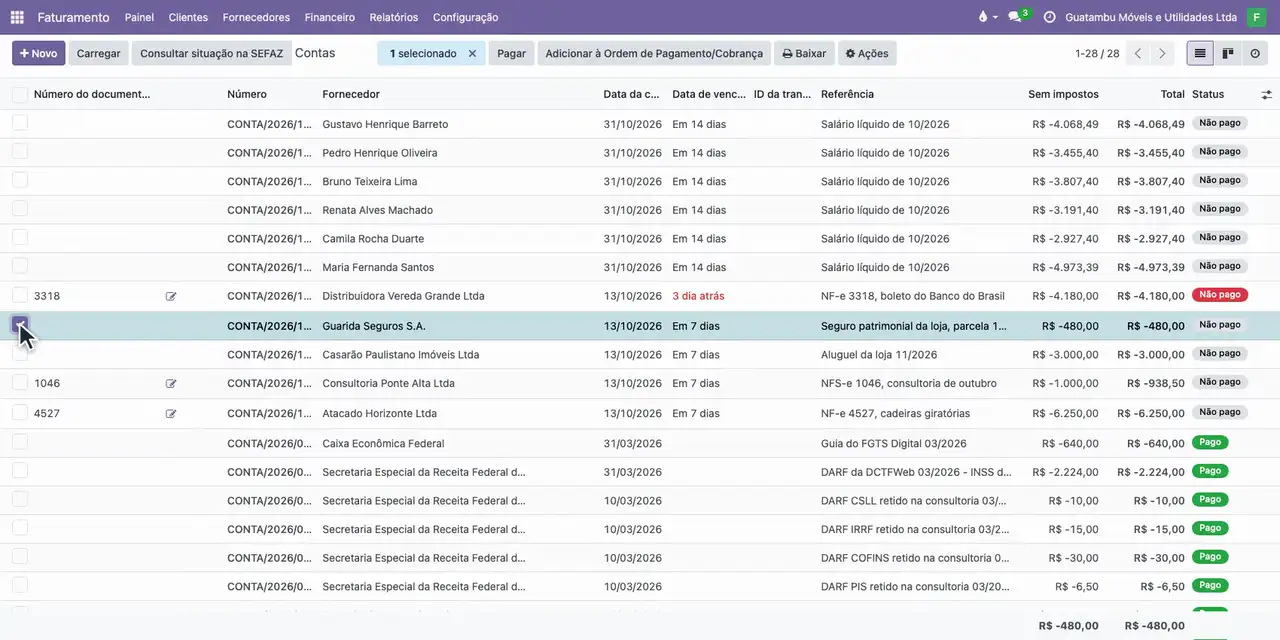
Task: Open the Relatórios menu
Action: (394, 17)
